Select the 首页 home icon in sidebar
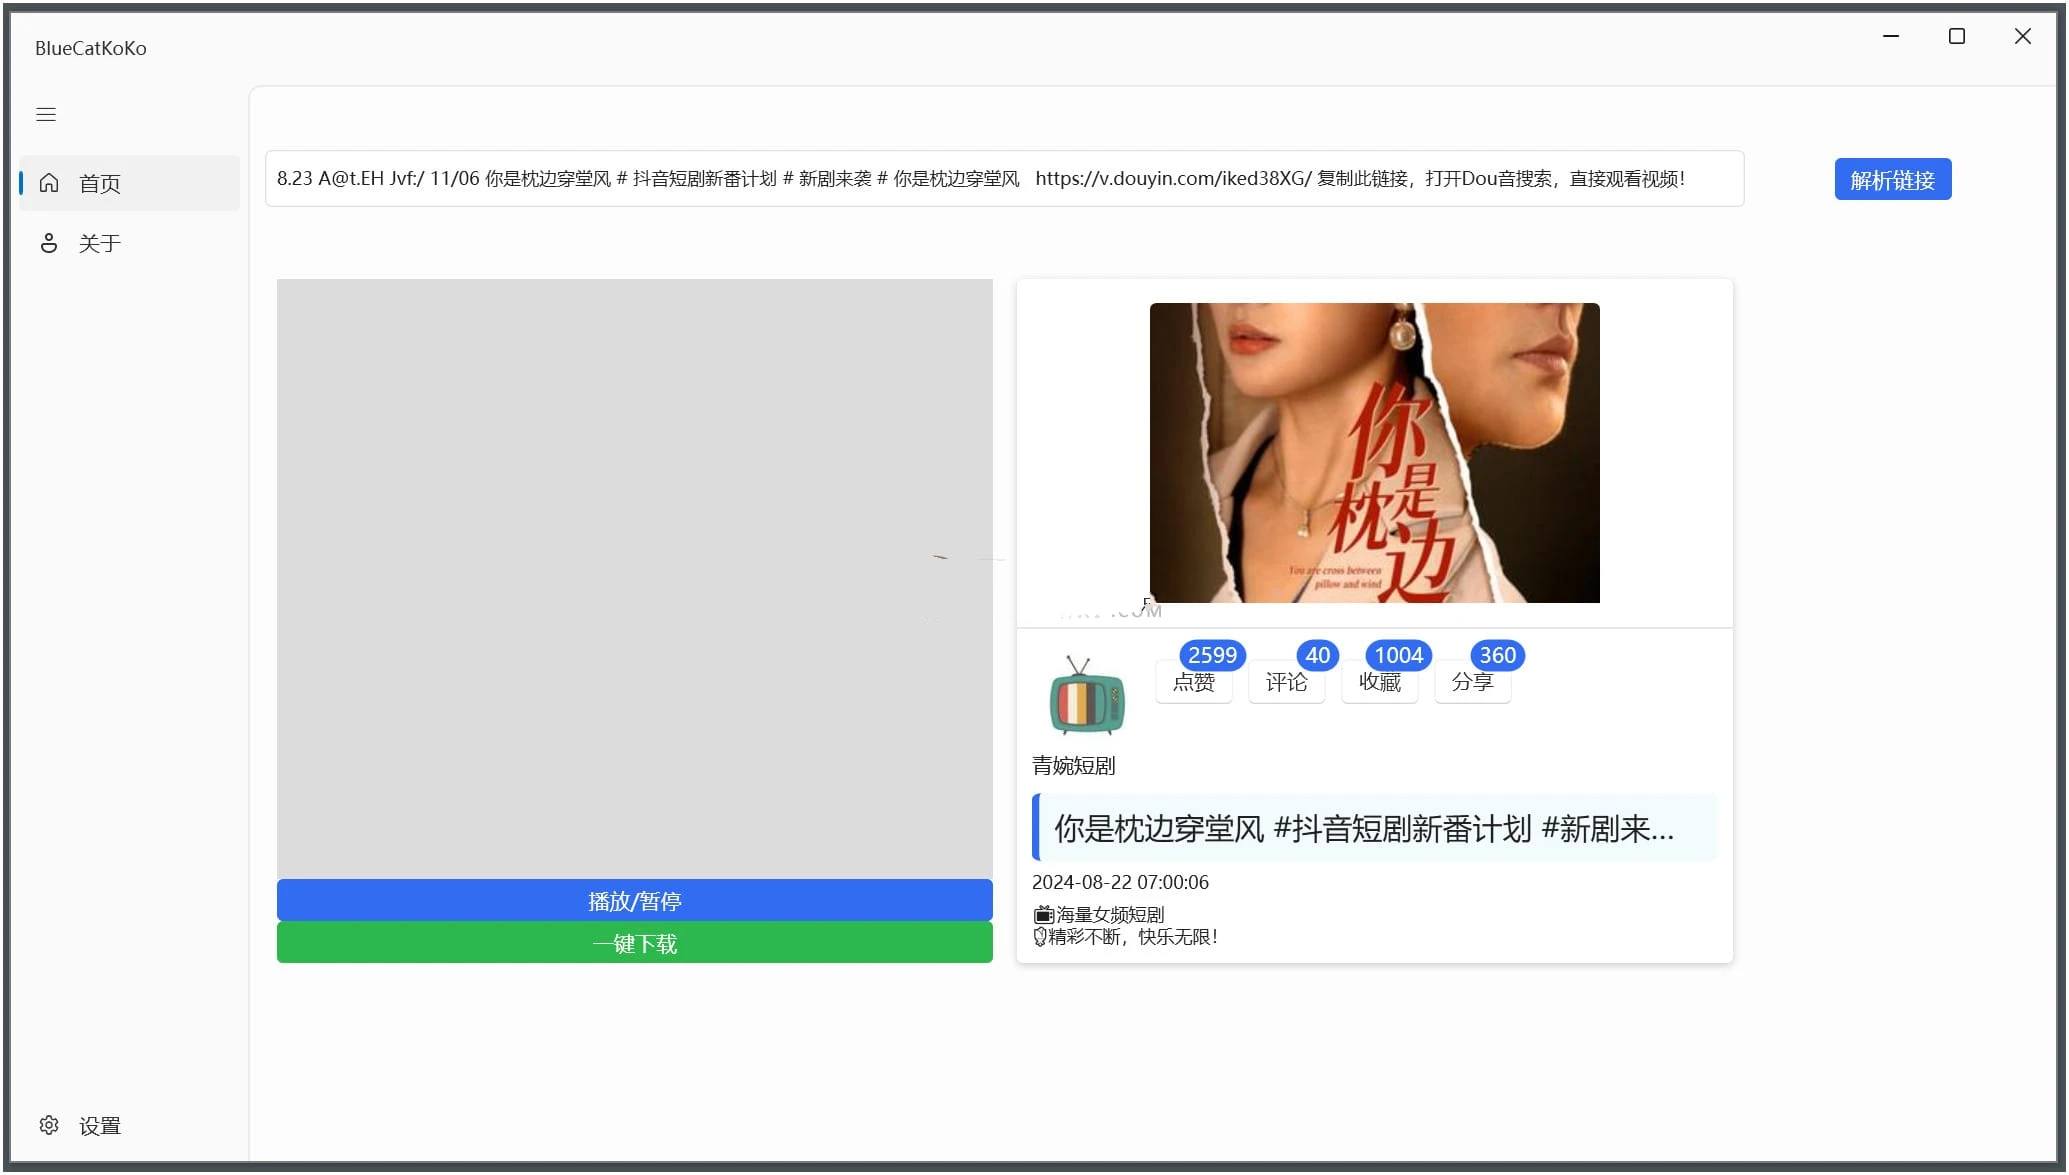This screenshot has height=1175, width=2069. [48, 183]
